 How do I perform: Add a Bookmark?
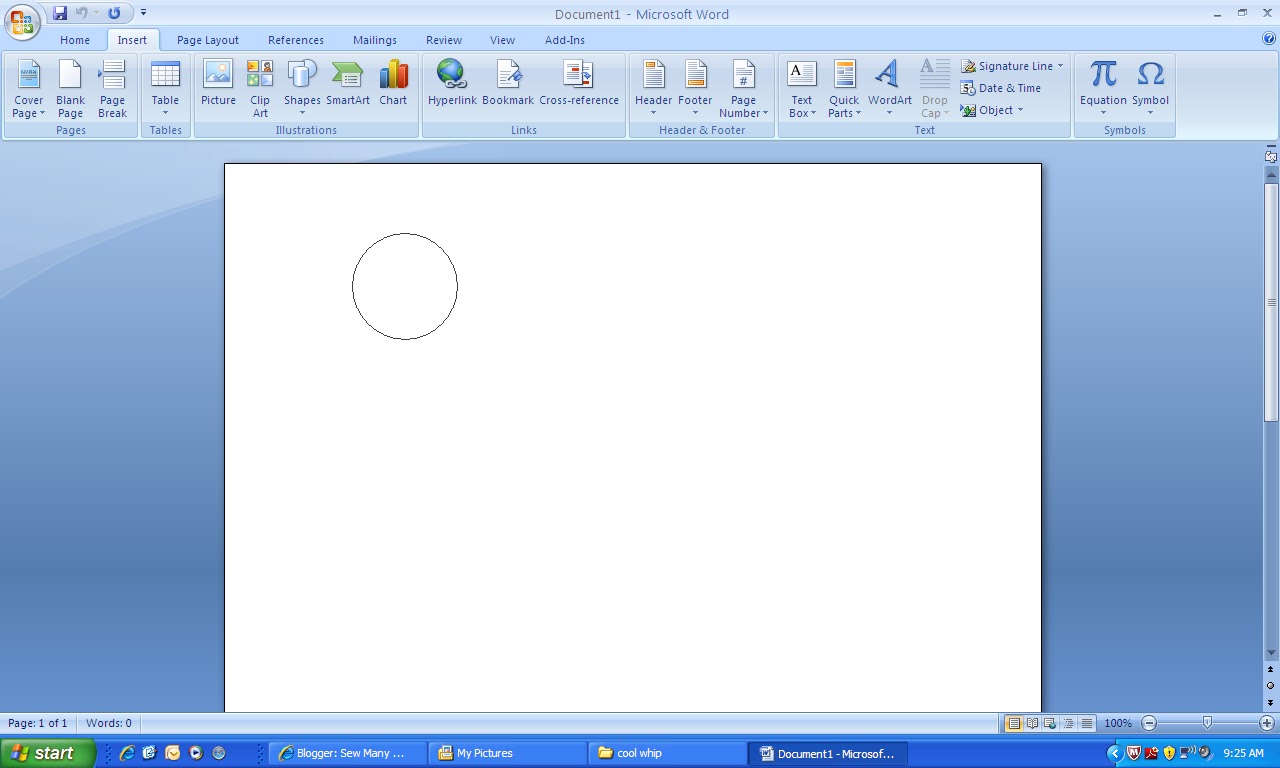[508, 83]
